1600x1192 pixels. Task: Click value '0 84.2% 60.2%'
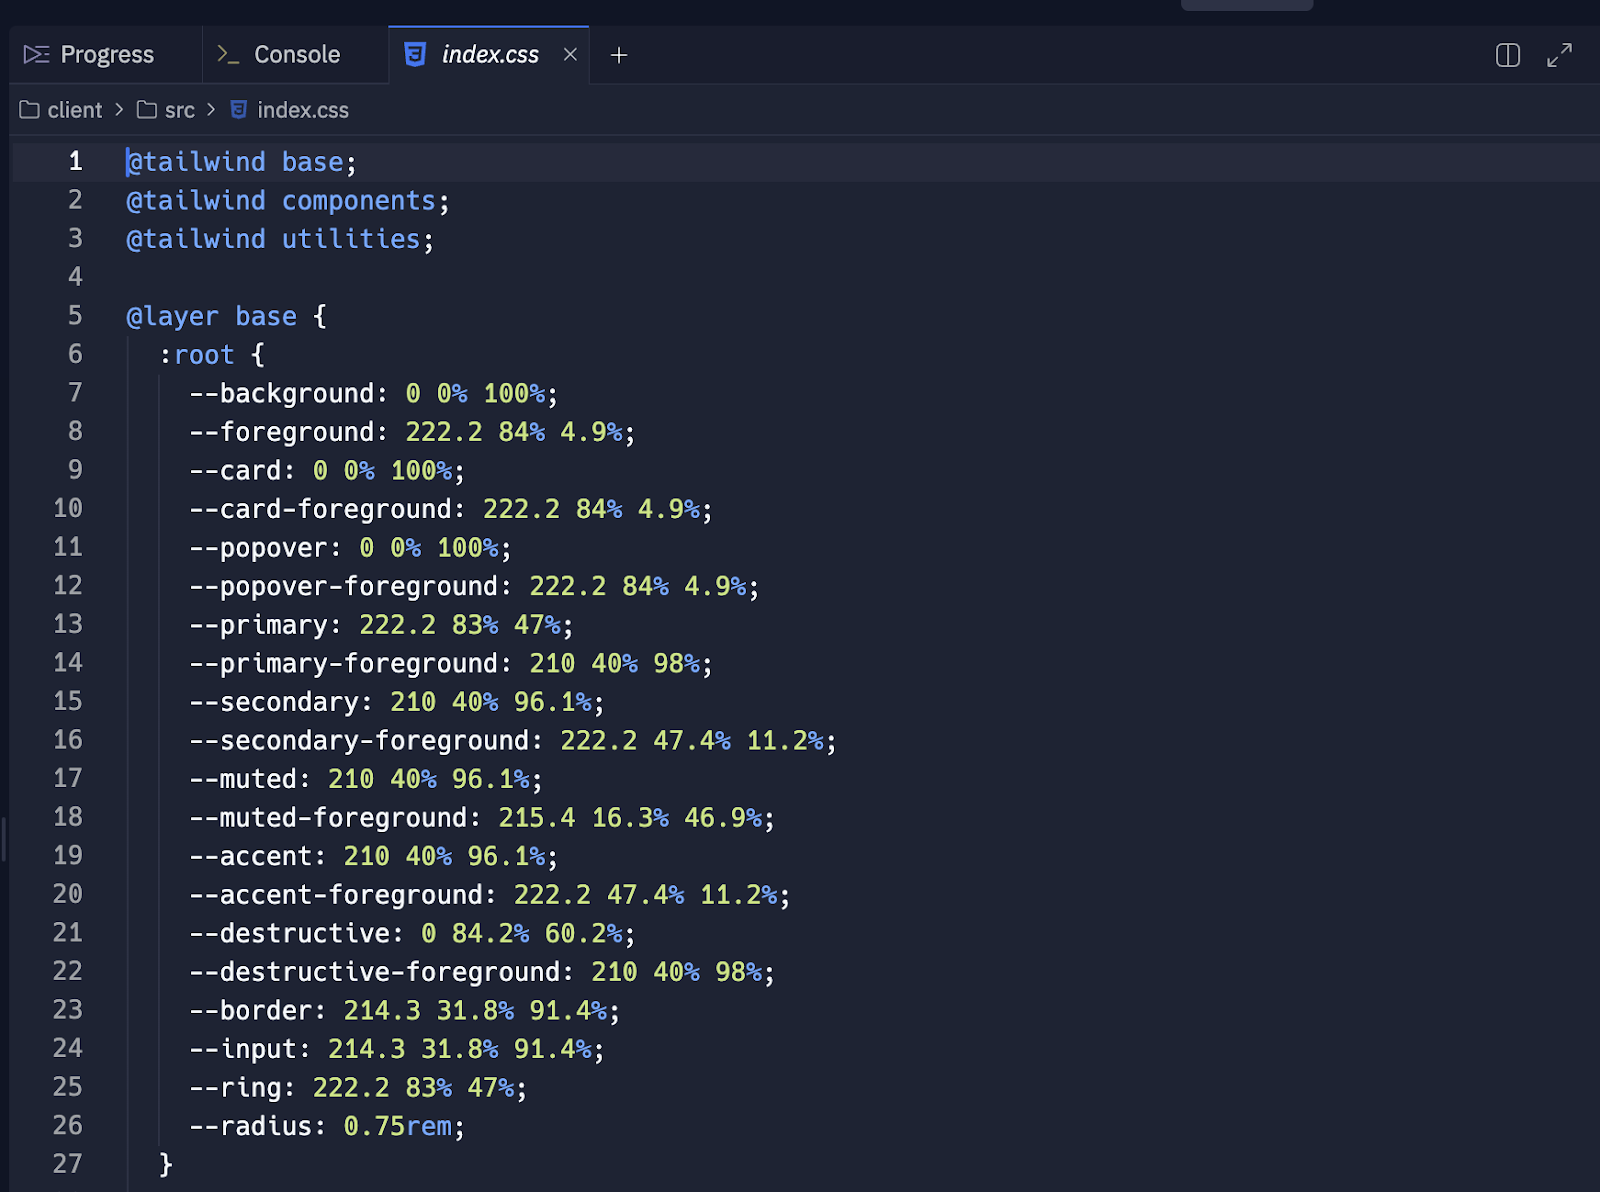click(521, 934)
